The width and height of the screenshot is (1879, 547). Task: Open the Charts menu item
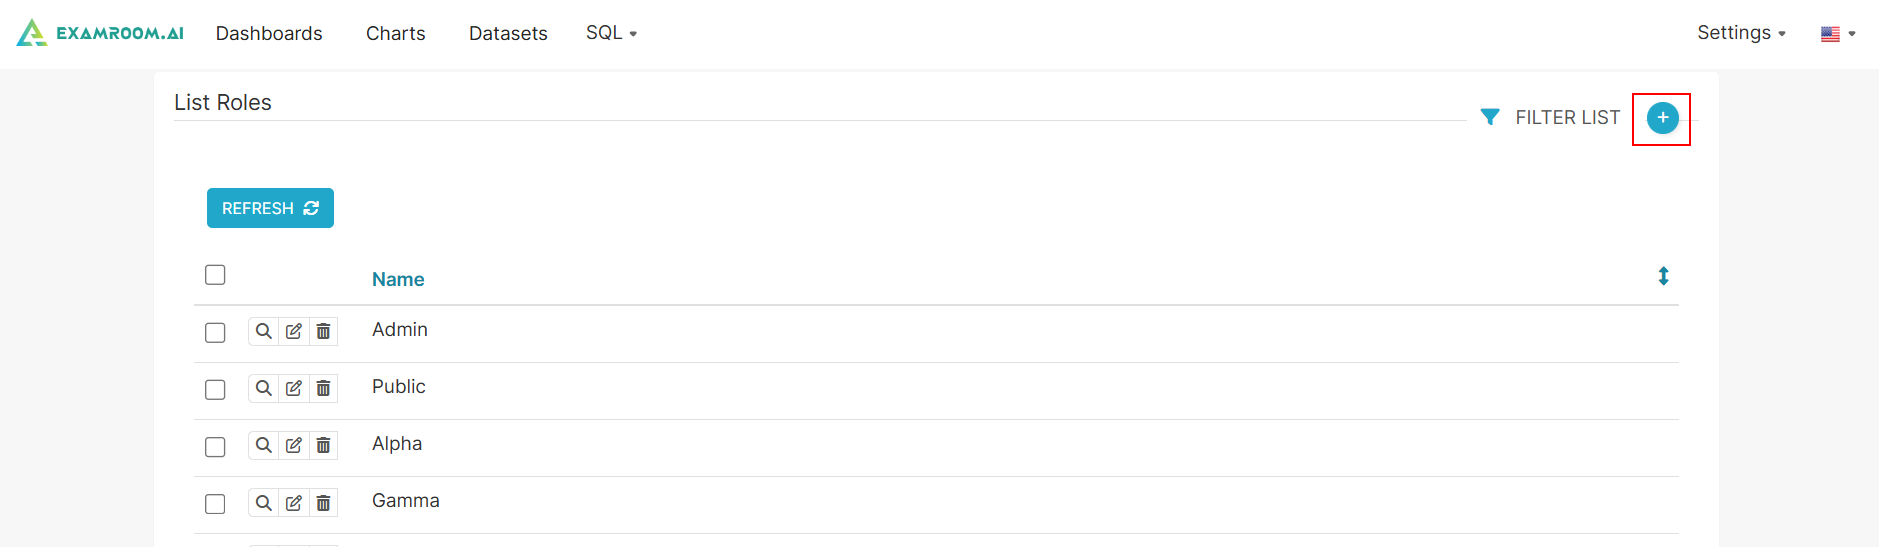click(x=395, y=33)
